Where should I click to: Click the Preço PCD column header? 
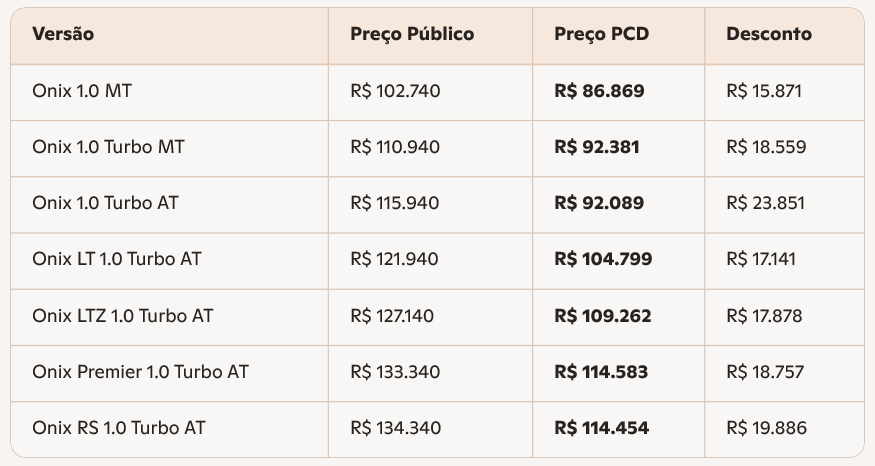pyautogui.click(x=601, y=34)
